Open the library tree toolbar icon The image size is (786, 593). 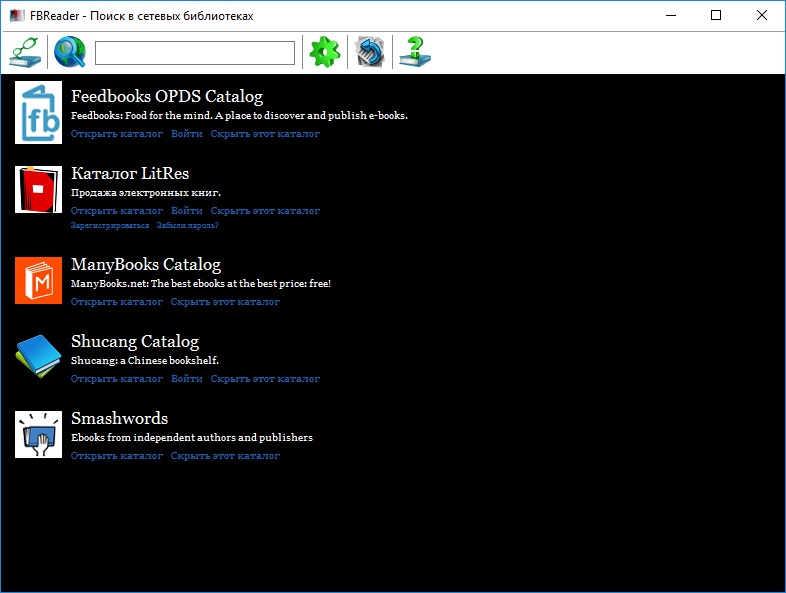[25, 52]
